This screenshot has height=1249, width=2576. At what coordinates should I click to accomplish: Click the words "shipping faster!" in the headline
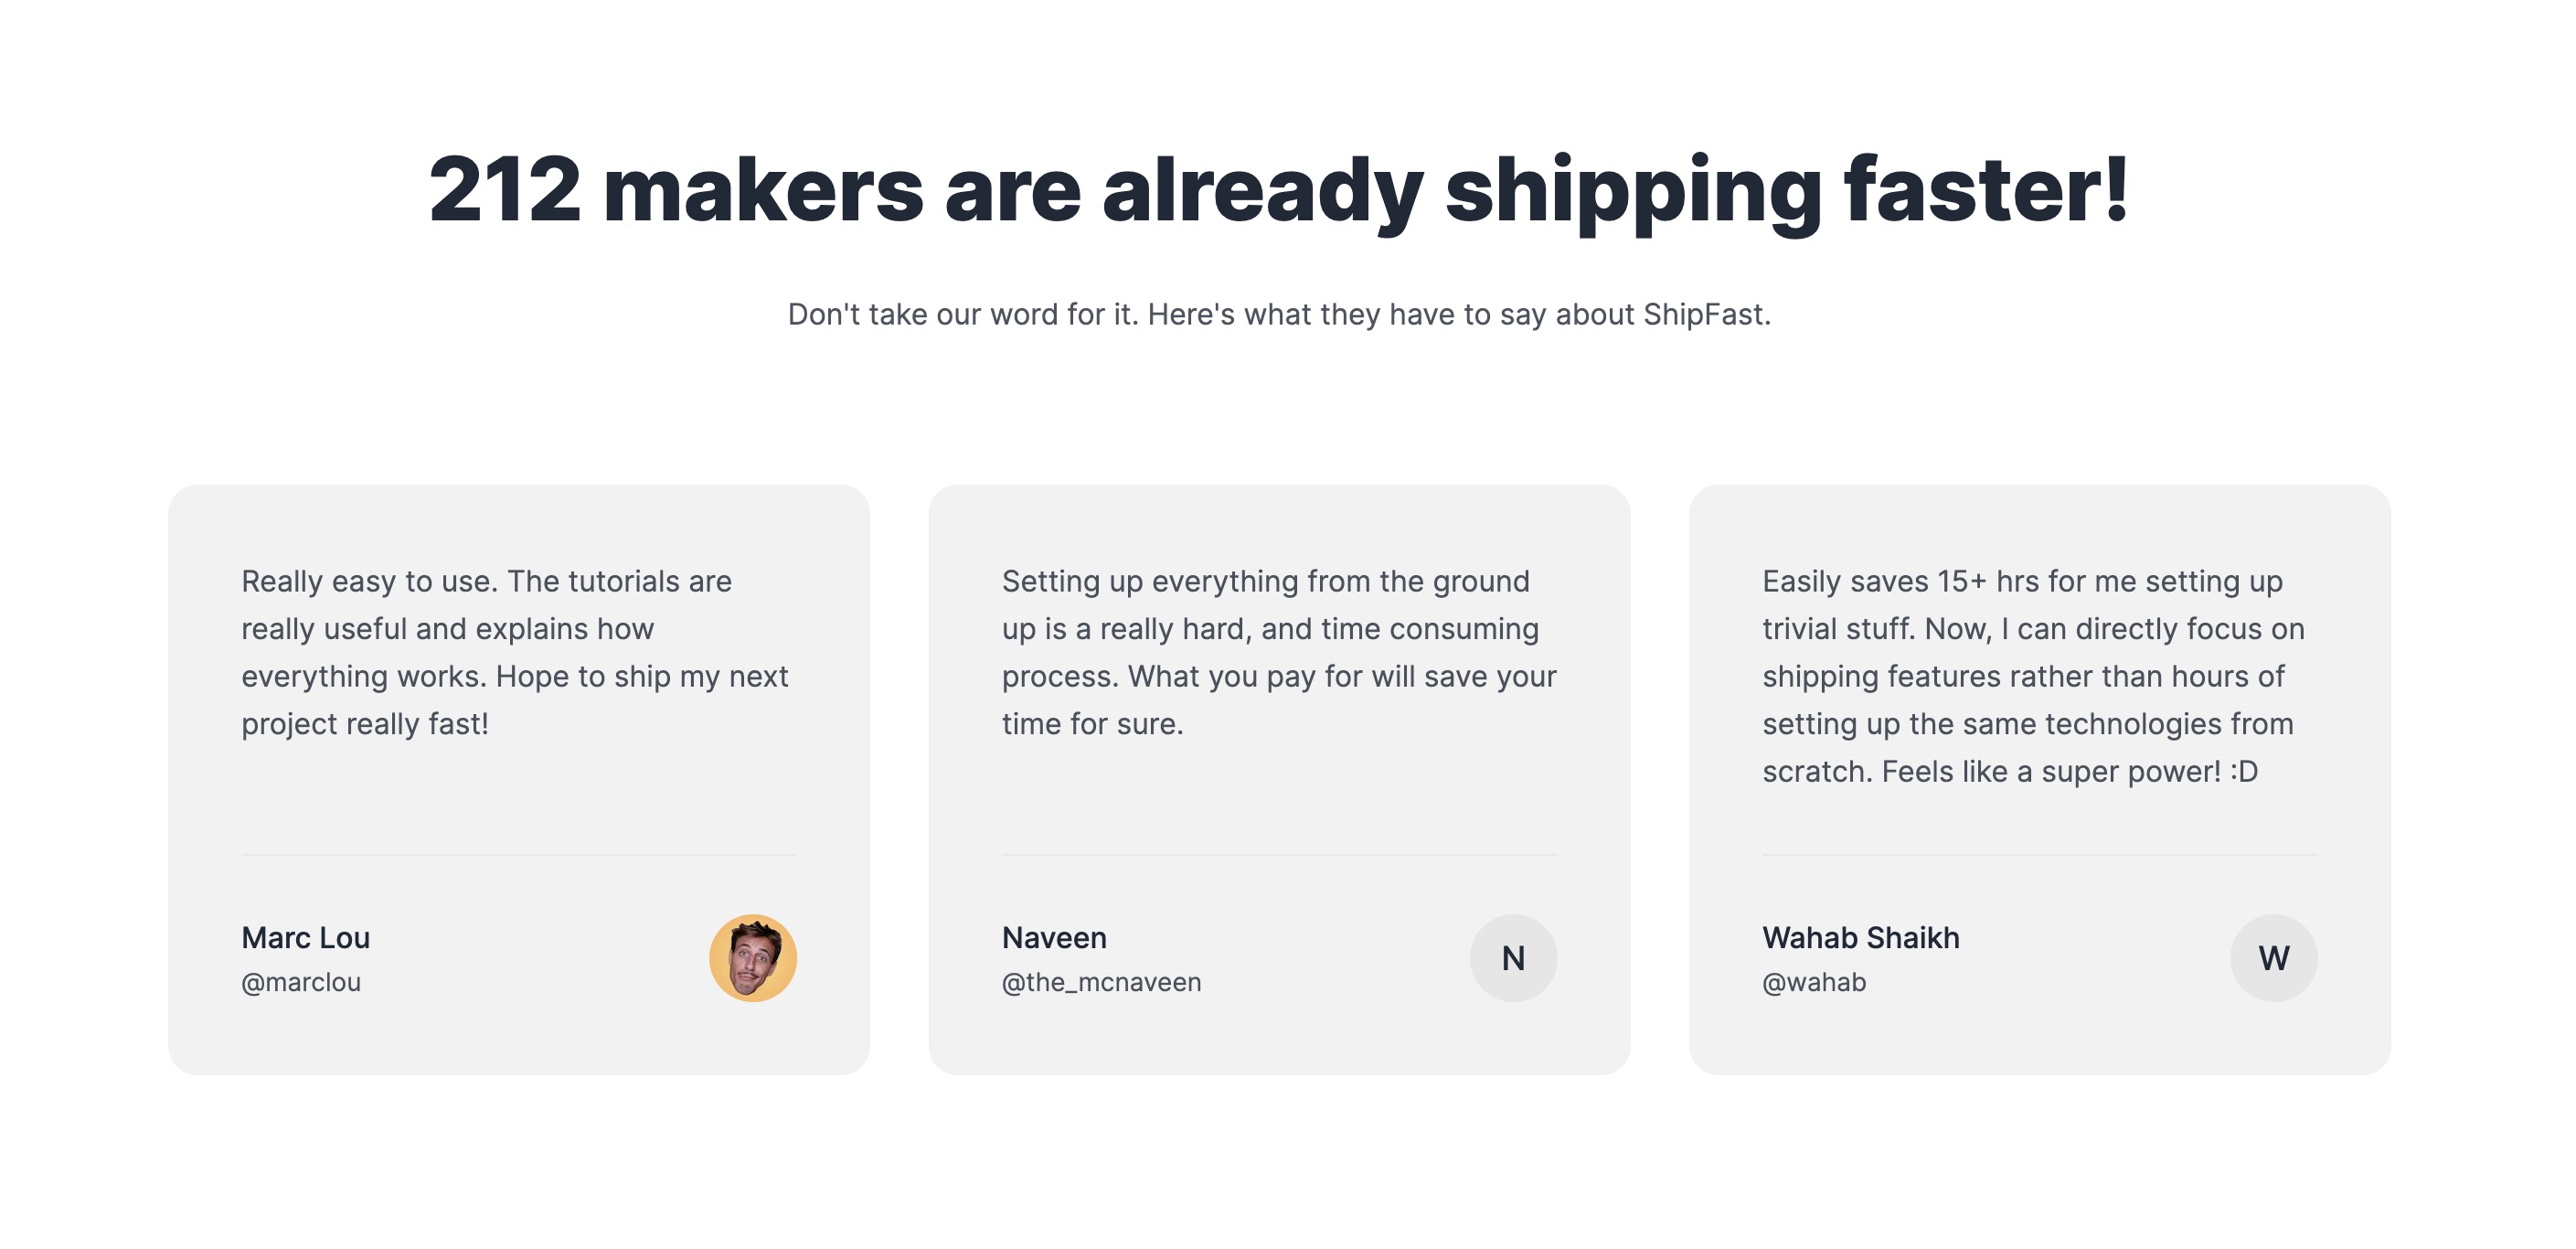coord(1786,189)
